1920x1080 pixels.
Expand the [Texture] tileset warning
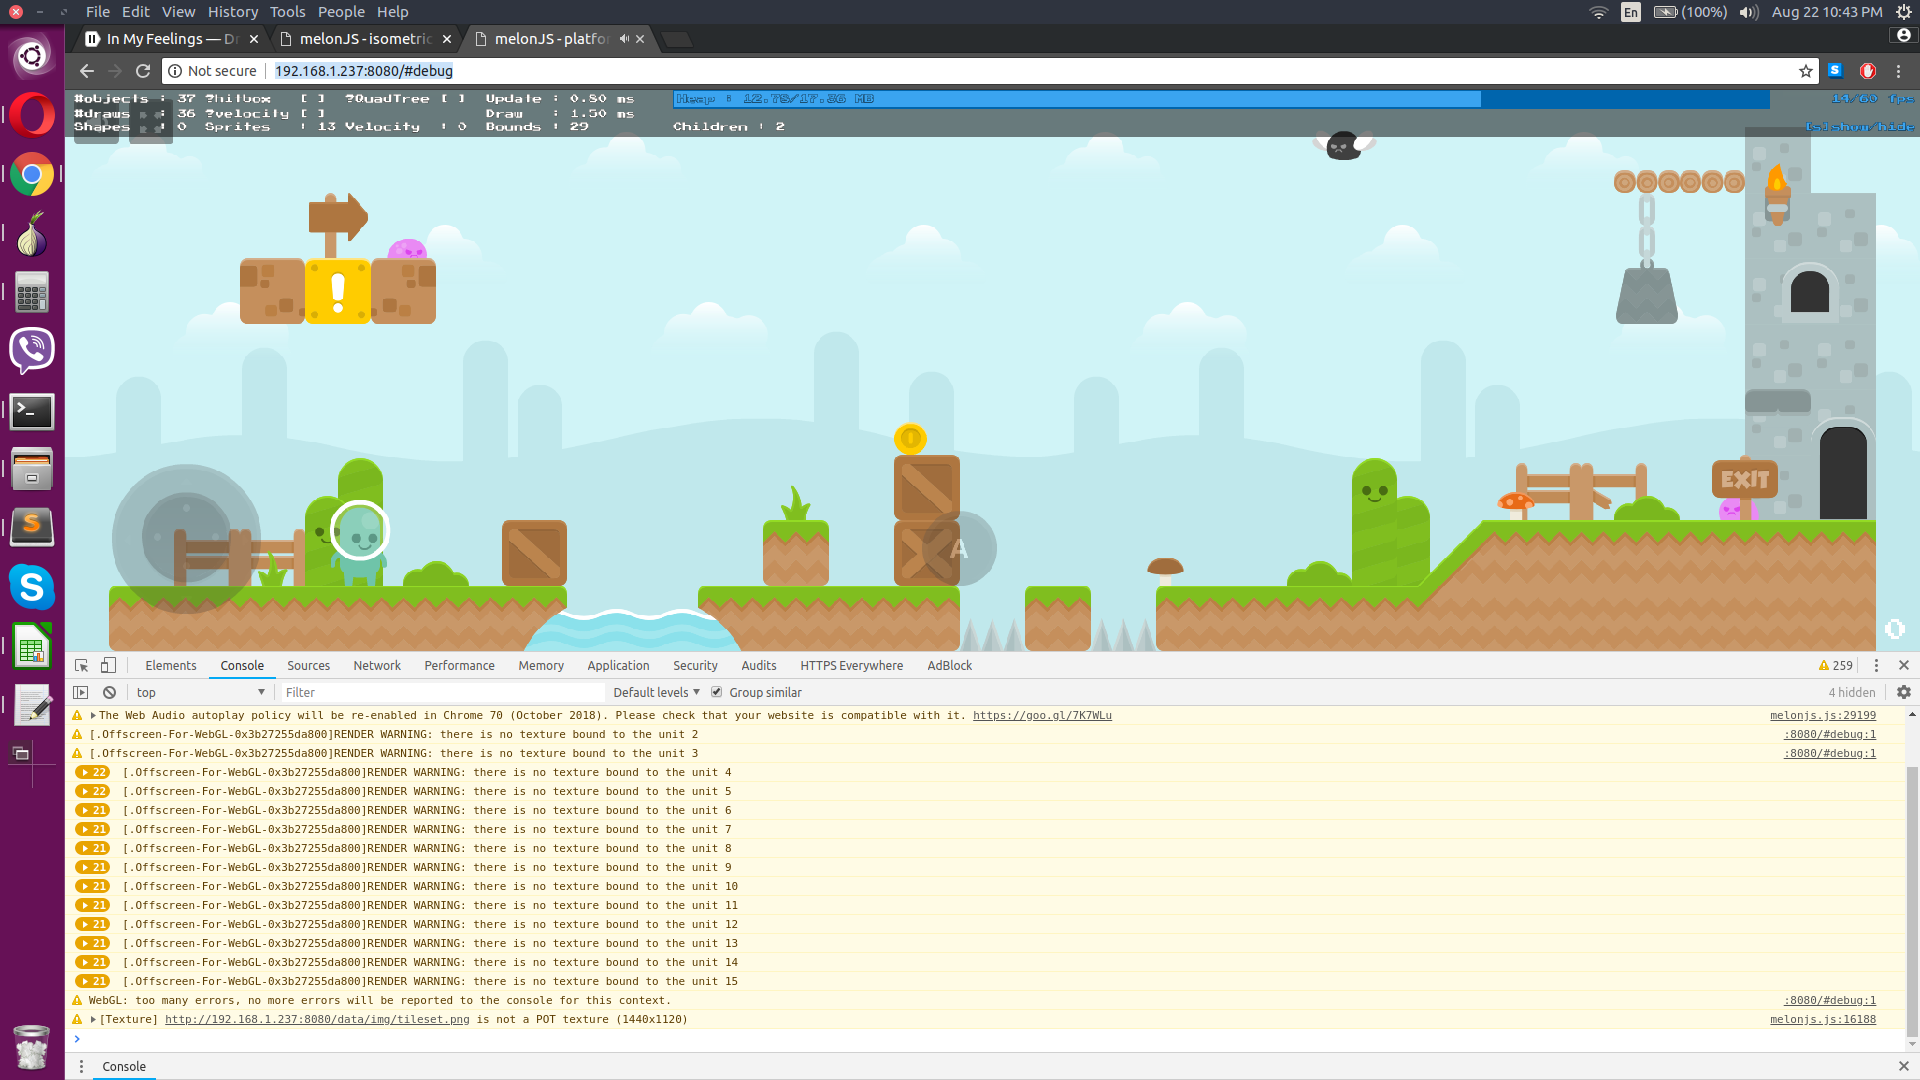pos(93,1019)
